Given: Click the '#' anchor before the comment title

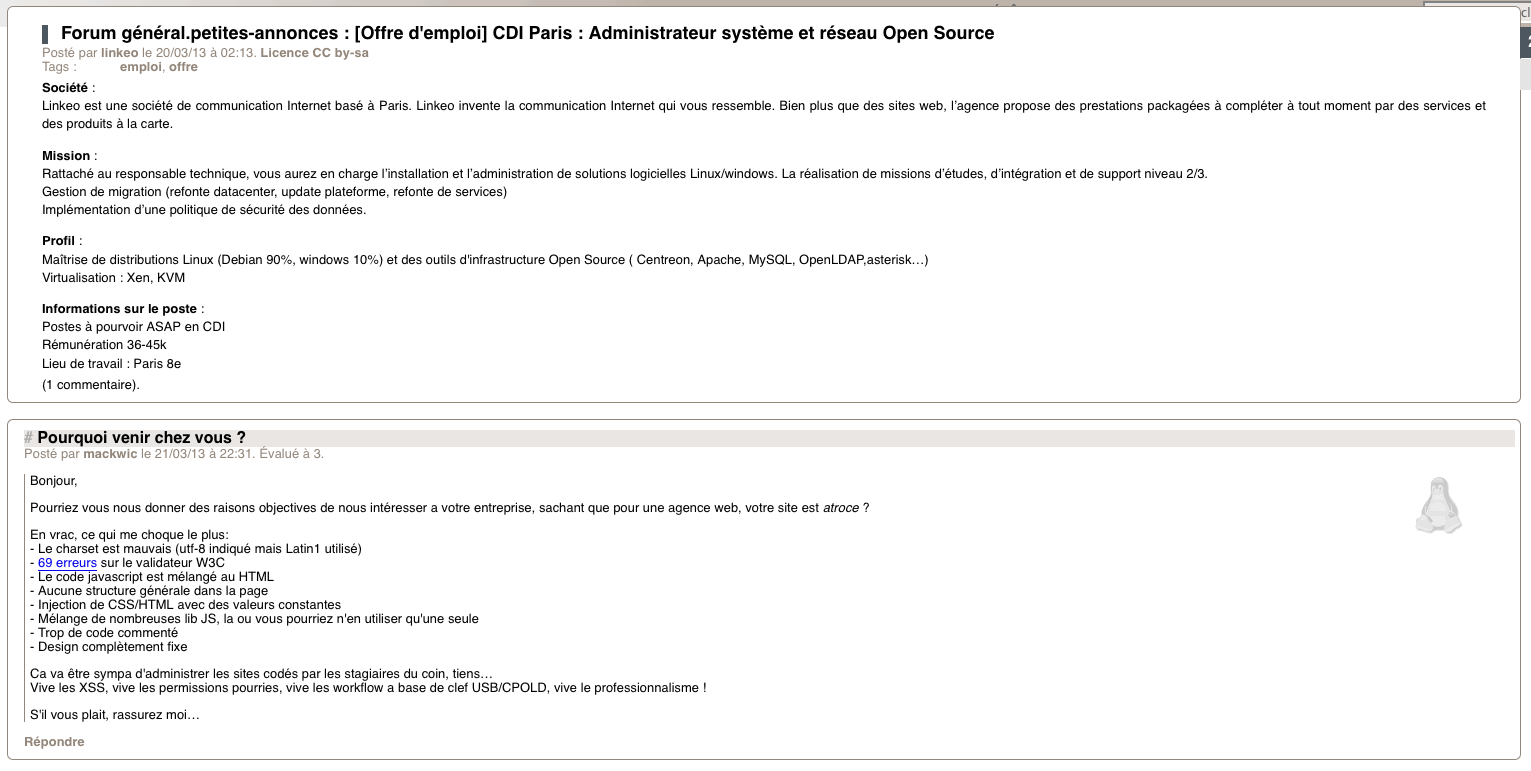Looking at the screenshot, I should pos(28,438).
